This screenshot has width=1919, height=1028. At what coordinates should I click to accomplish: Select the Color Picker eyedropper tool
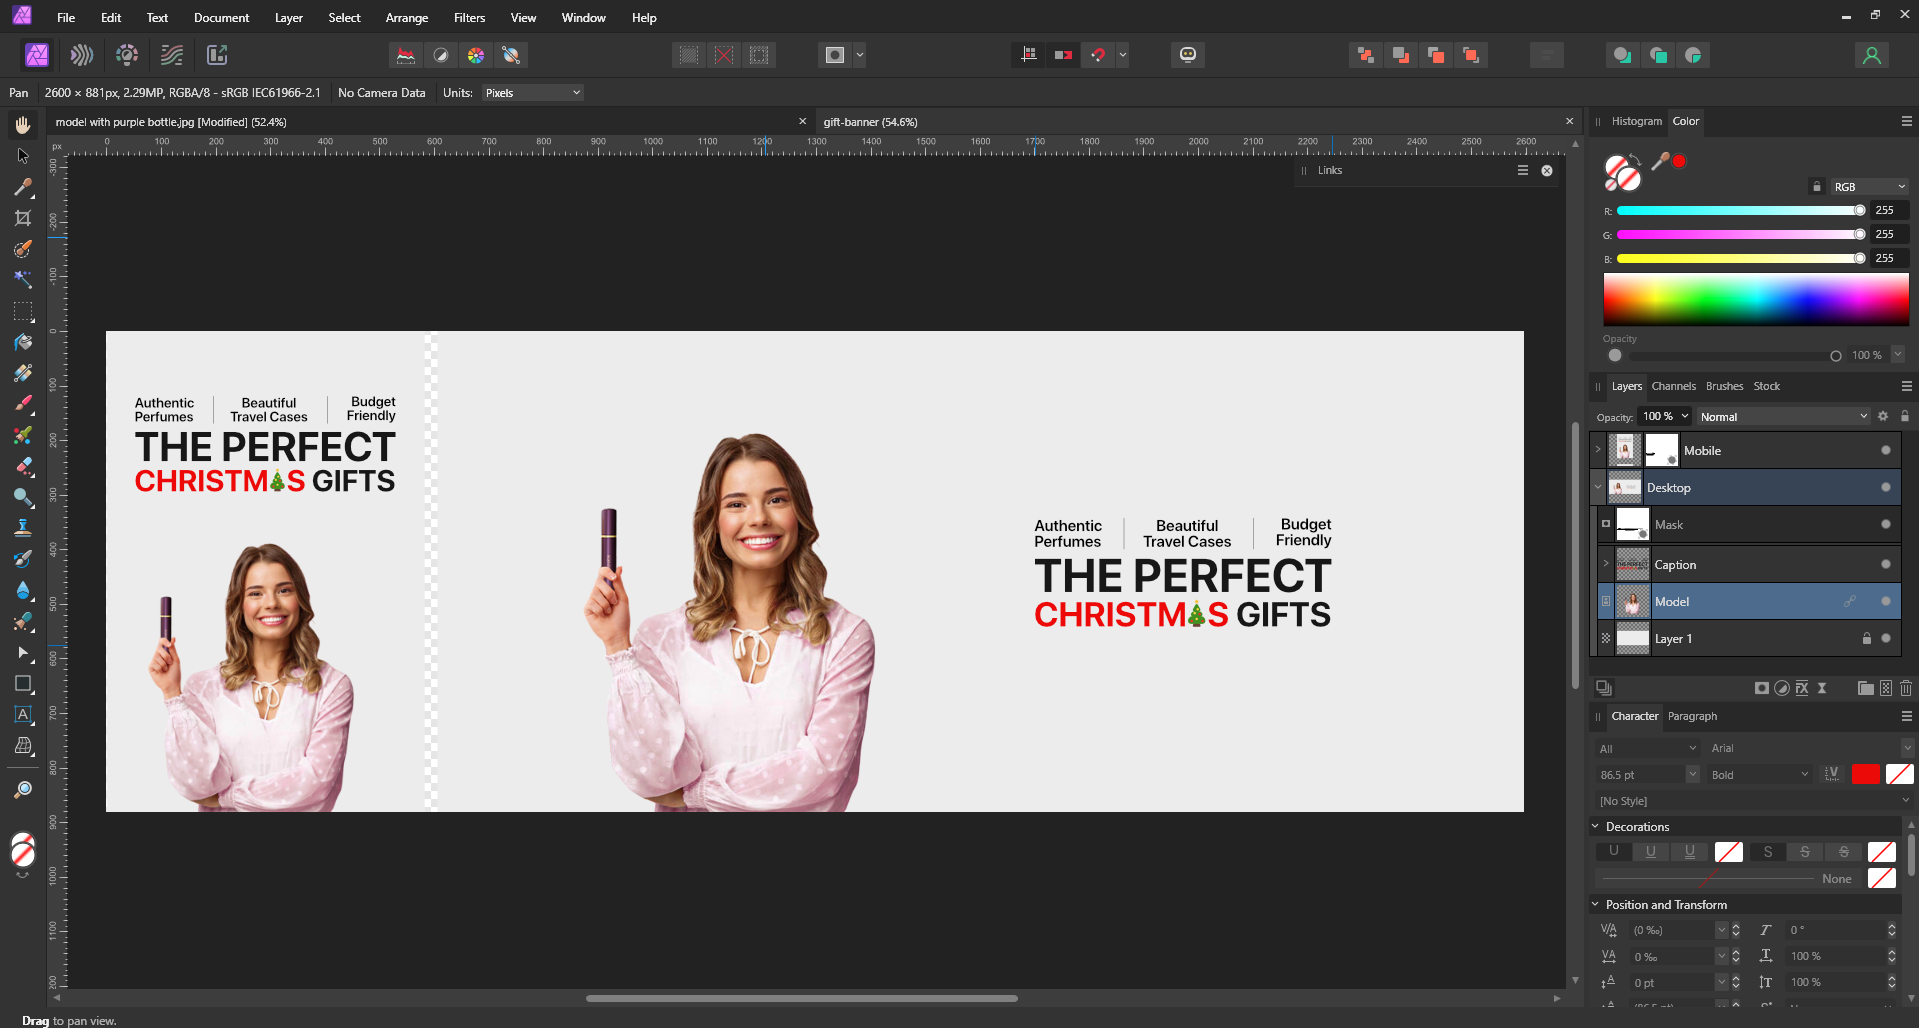tap(23, 187)
